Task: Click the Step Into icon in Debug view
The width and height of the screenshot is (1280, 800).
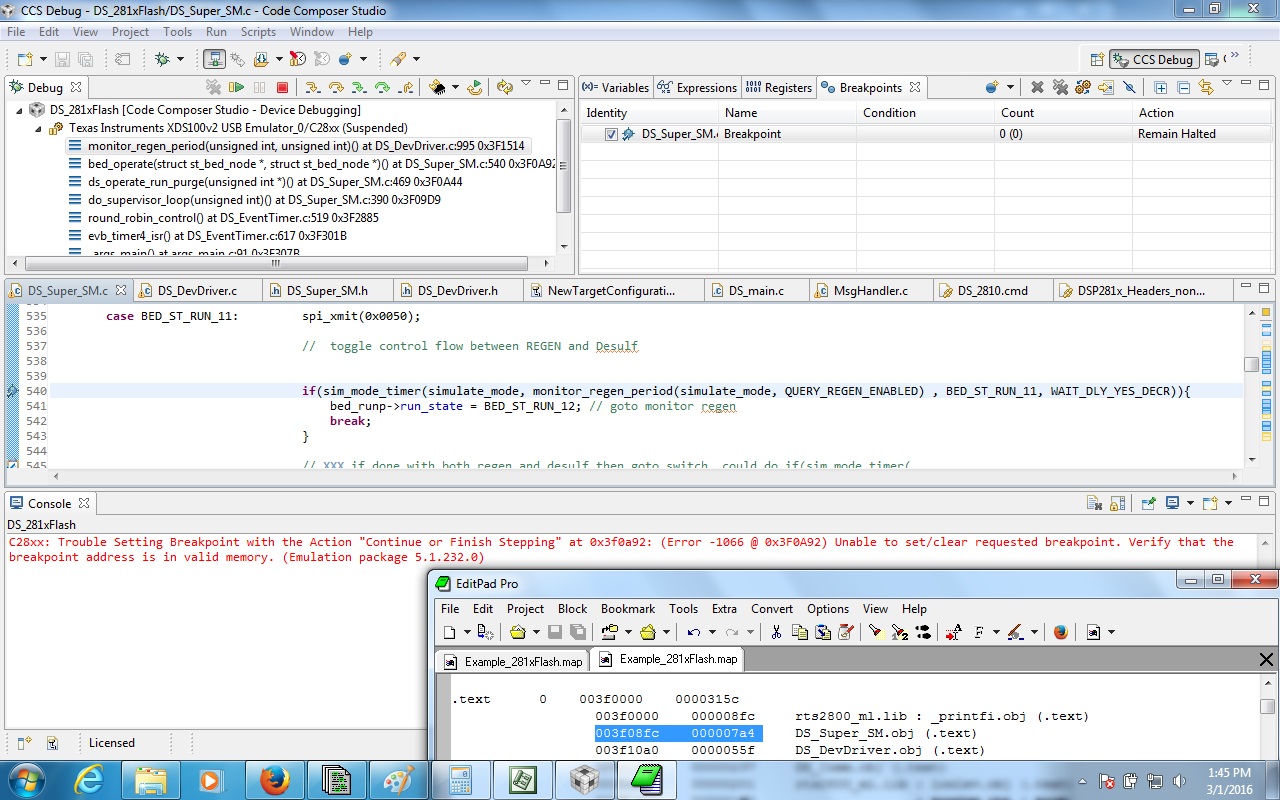Action: coord(313,88)
